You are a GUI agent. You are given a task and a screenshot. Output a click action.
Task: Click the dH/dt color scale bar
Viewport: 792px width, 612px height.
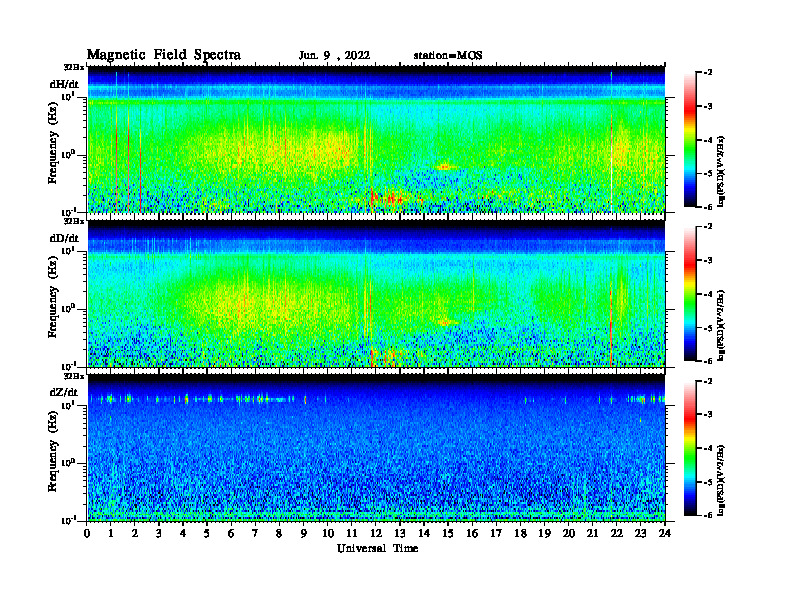coord(689,140)
